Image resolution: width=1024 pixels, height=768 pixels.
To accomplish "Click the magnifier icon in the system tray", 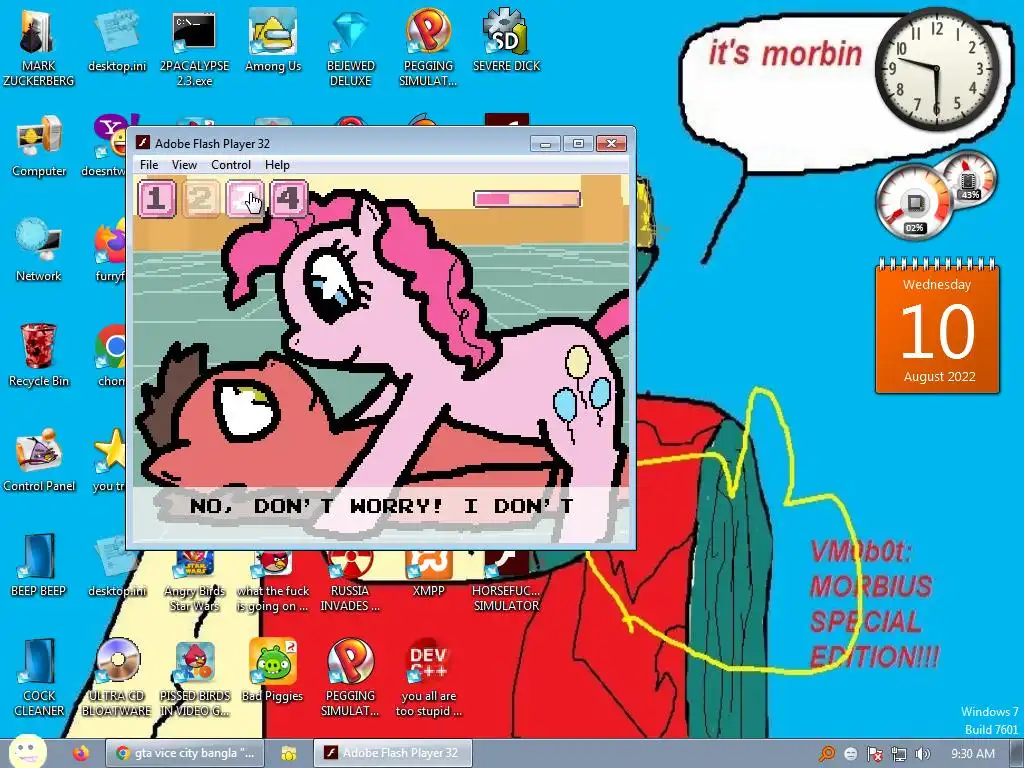I will [x=827, y=754].
